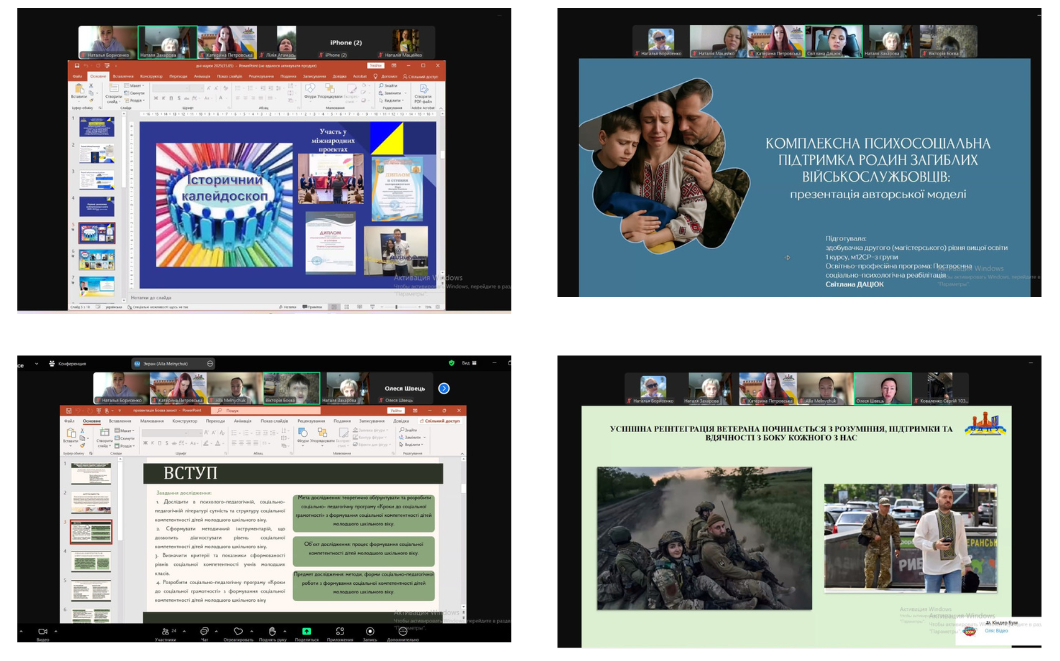The image size is (1060, 661).
Task: Click the Экран (Alla Melnychuk) shared-screen label
Action: pyautogui.click(x=174, y=364)
